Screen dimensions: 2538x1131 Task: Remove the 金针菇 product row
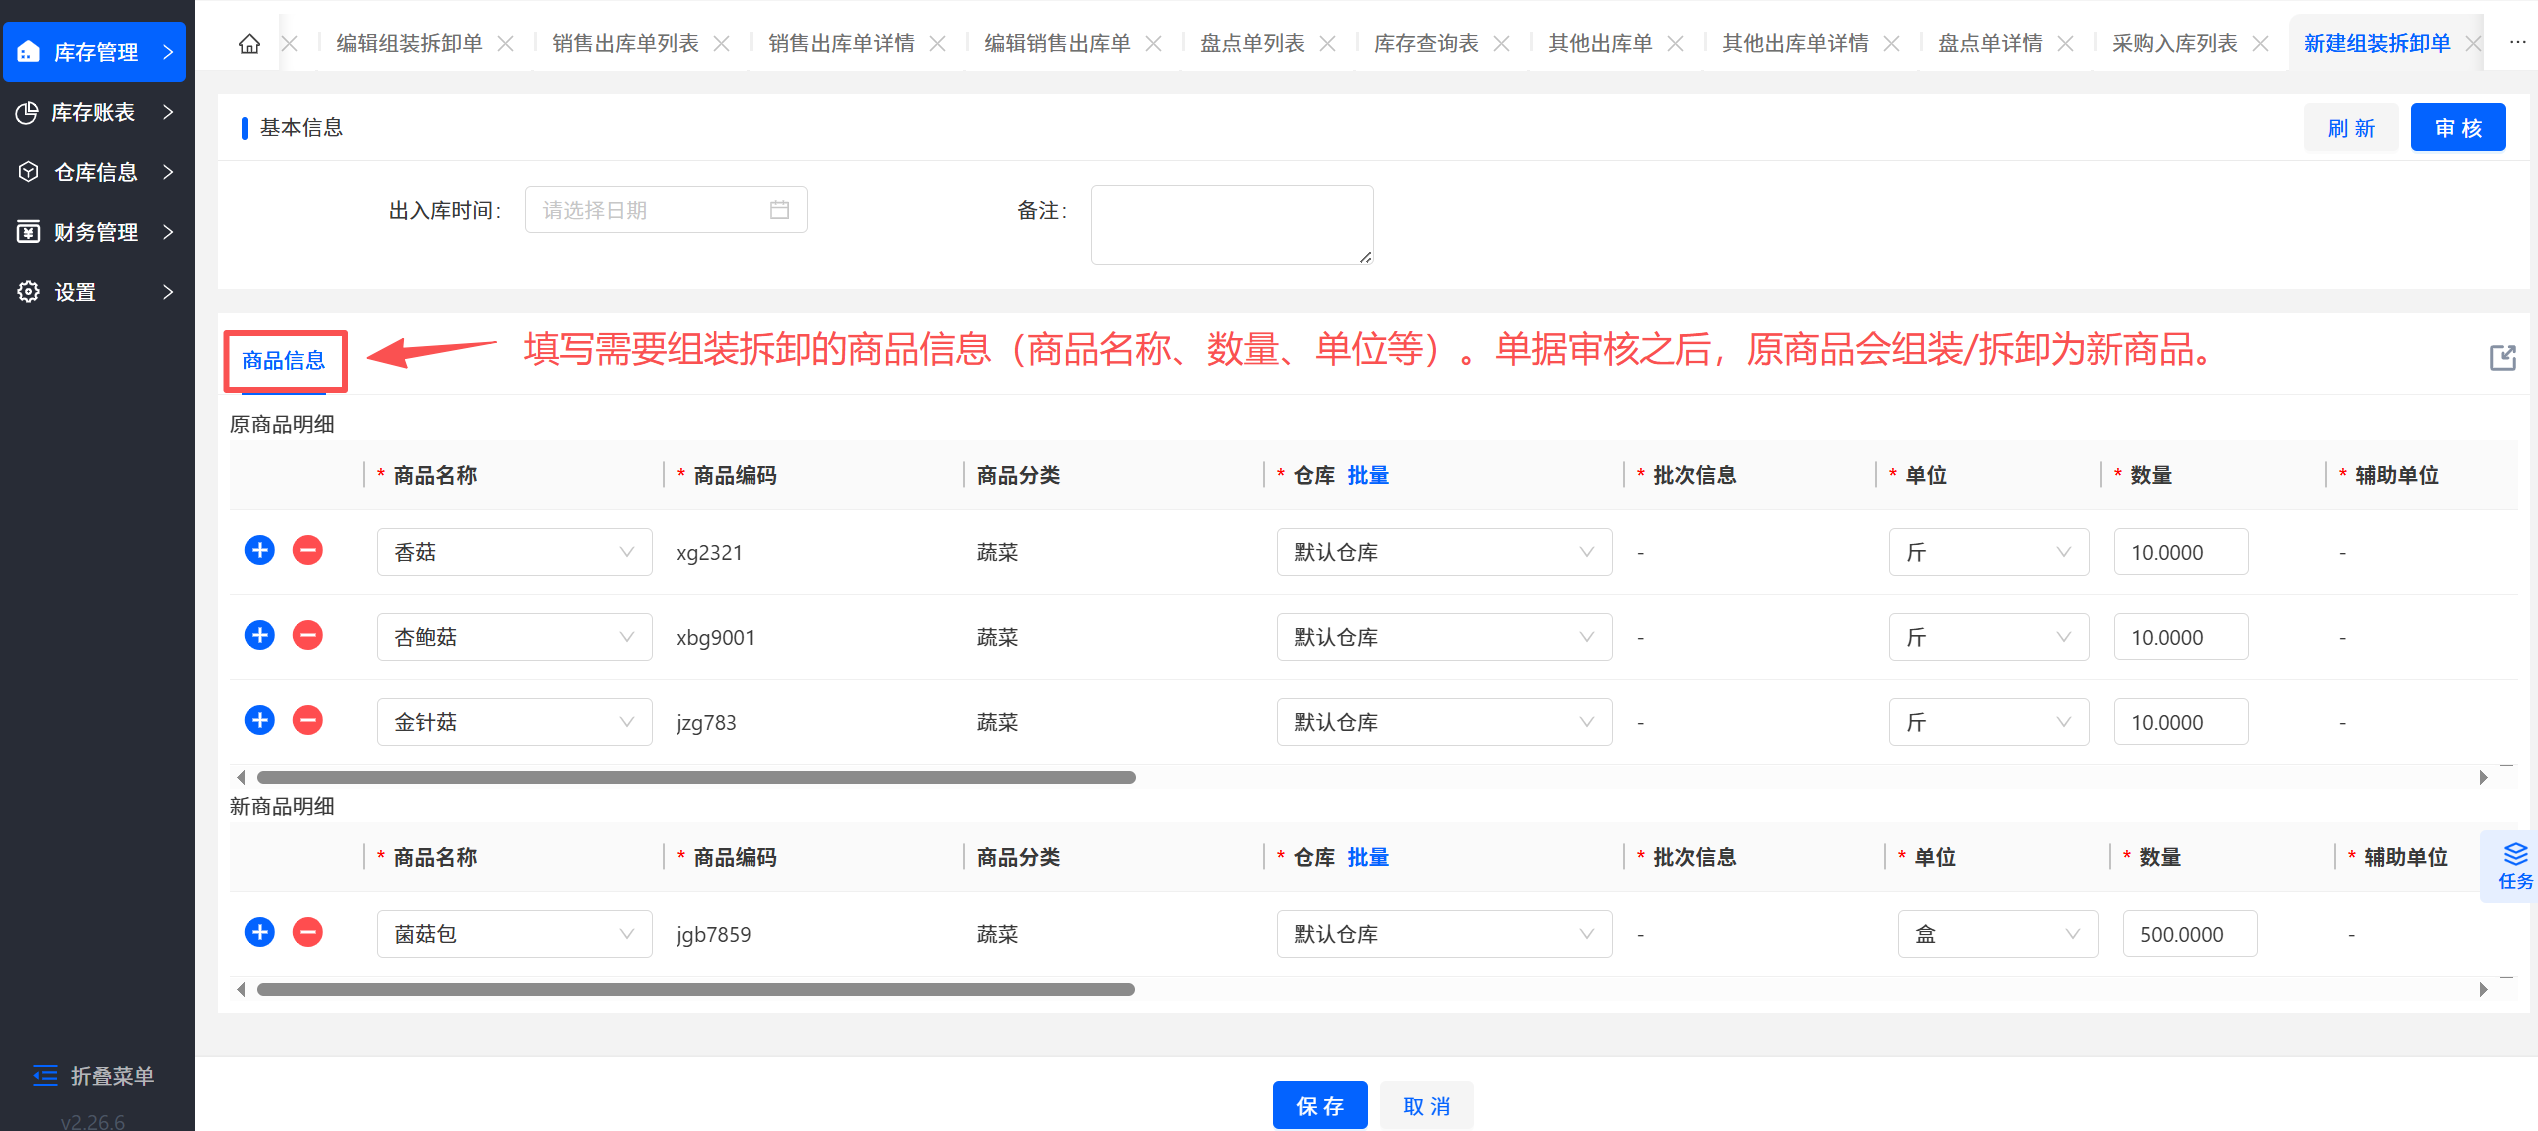point(308,720)
